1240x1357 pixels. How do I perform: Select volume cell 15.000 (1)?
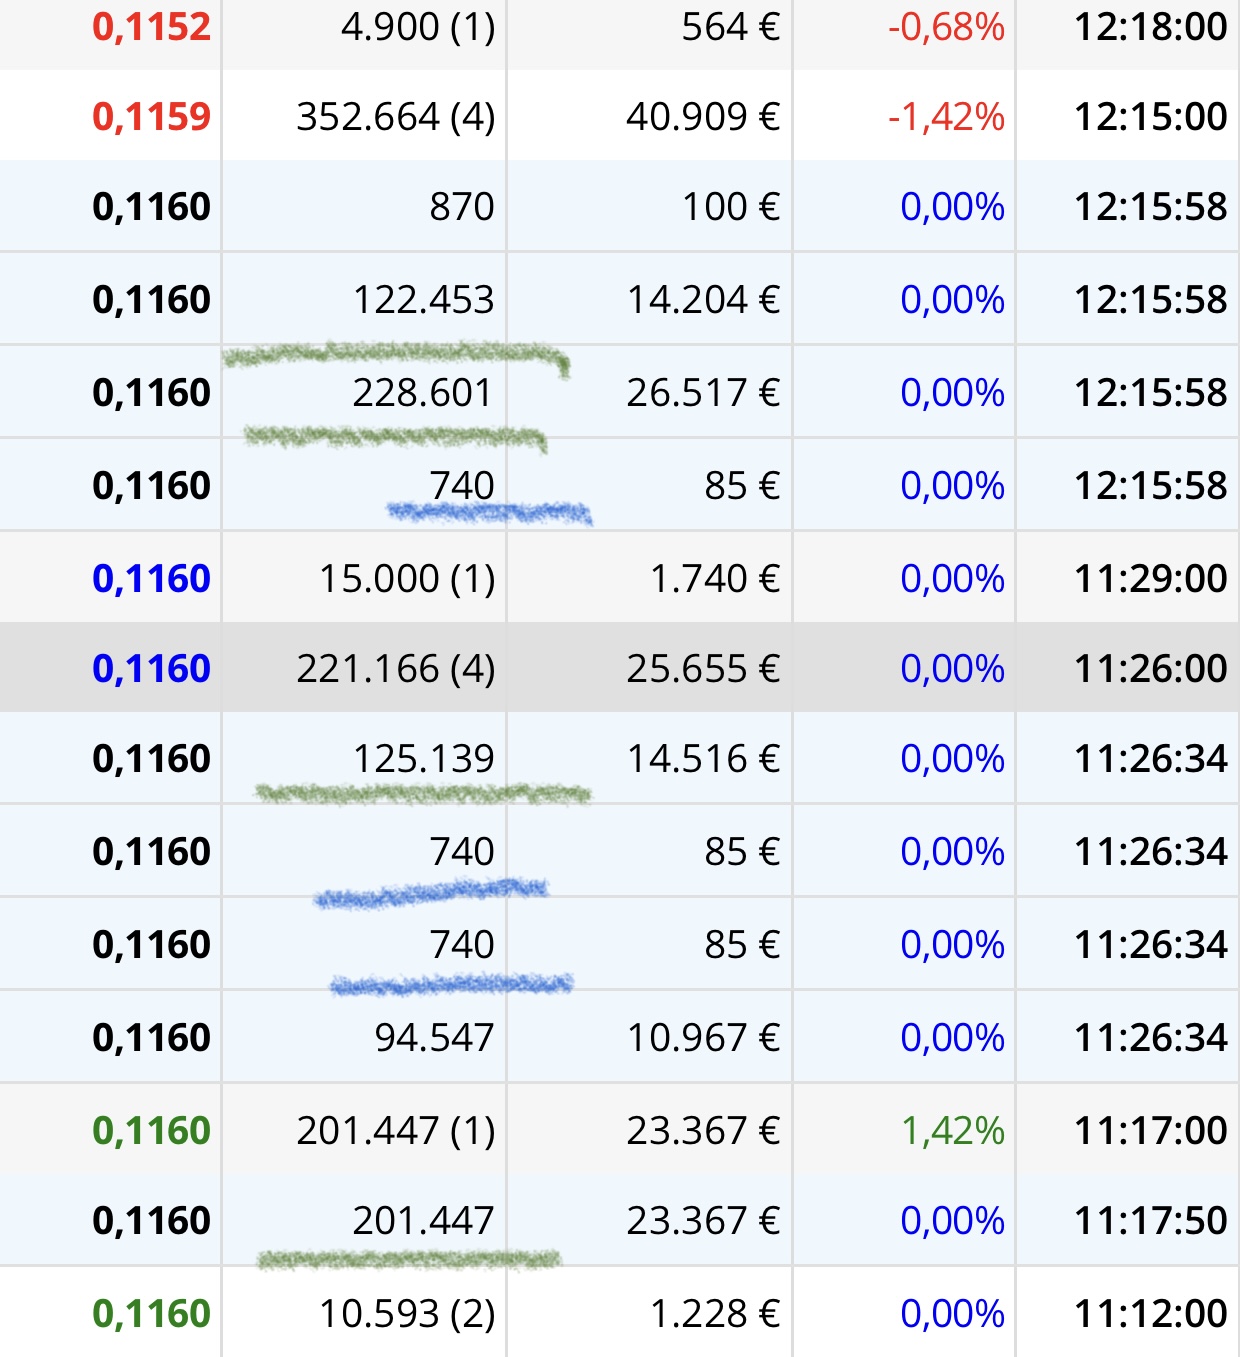tap(407, 579)
